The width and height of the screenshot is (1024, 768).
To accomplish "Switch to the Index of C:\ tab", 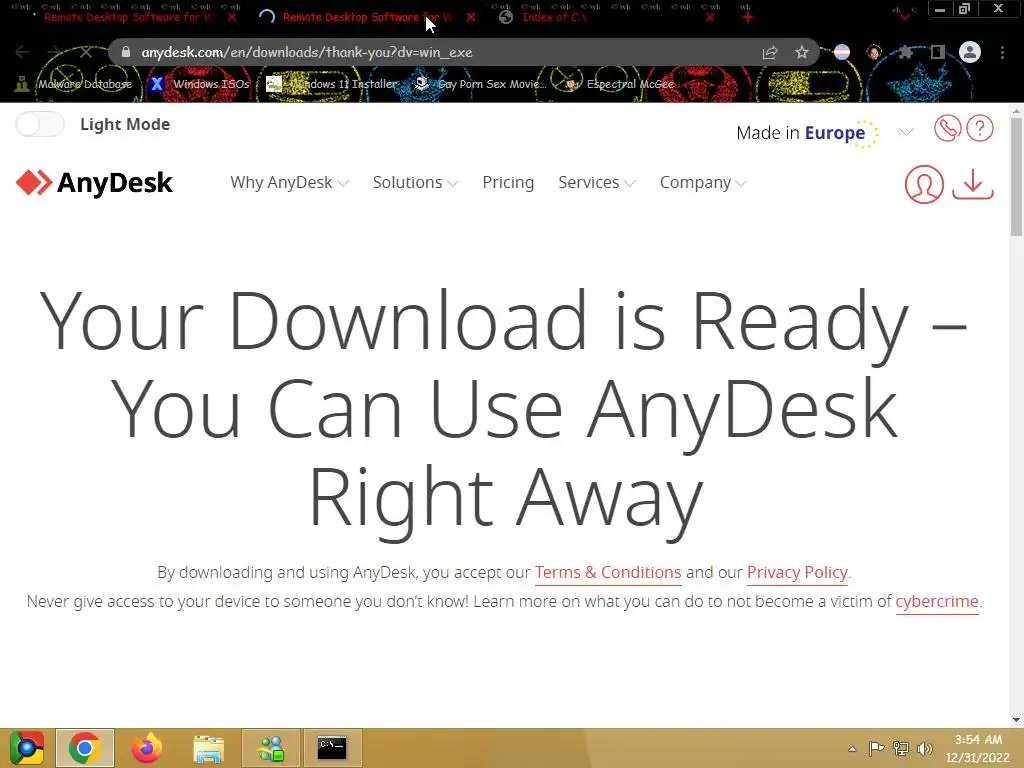I will 555,18.
